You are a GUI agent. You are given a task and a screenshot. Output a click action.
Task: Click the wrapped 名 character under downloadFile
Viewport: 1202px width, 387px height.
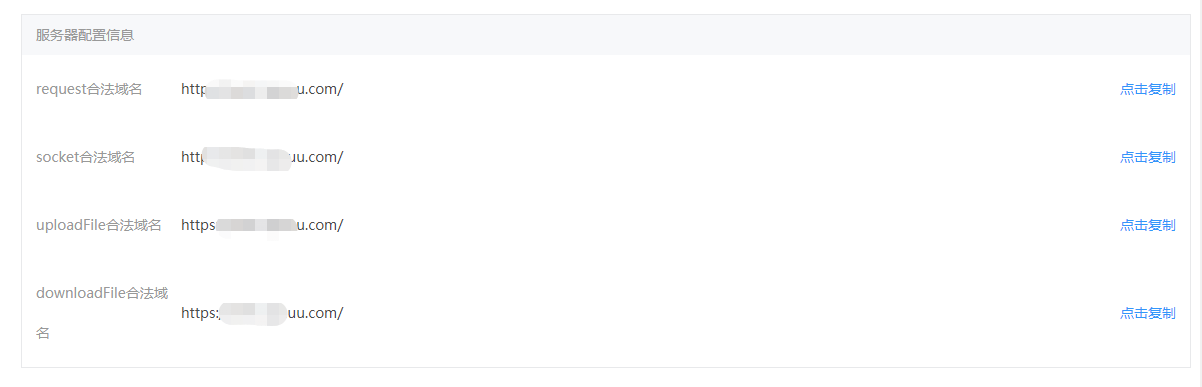coord(43,333)
